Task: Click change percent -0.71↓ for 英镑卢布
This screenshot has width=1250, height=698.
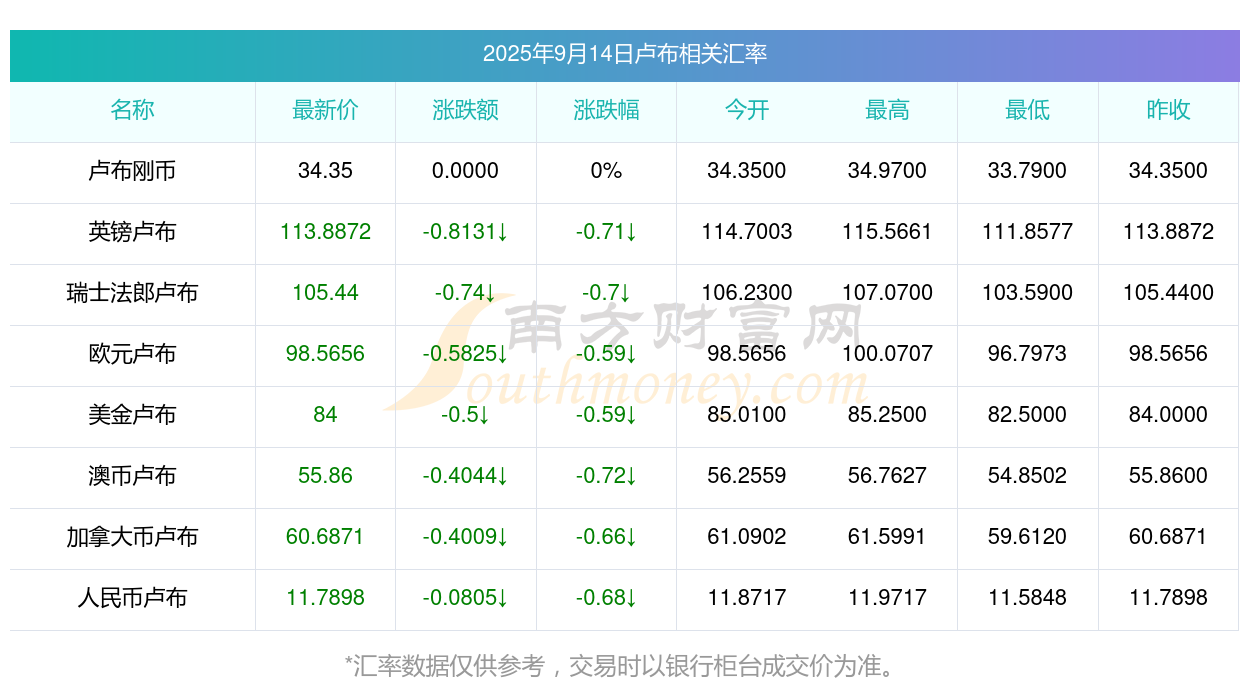Action: point(606,232)
